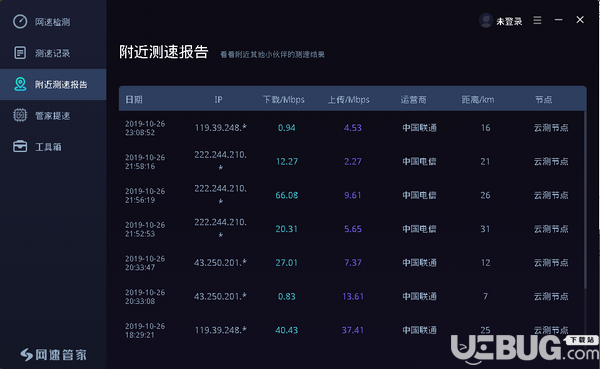This screenshot has width=600, height=369.
Task: Click download value 20.31
Action: click(x=287, y=229)
